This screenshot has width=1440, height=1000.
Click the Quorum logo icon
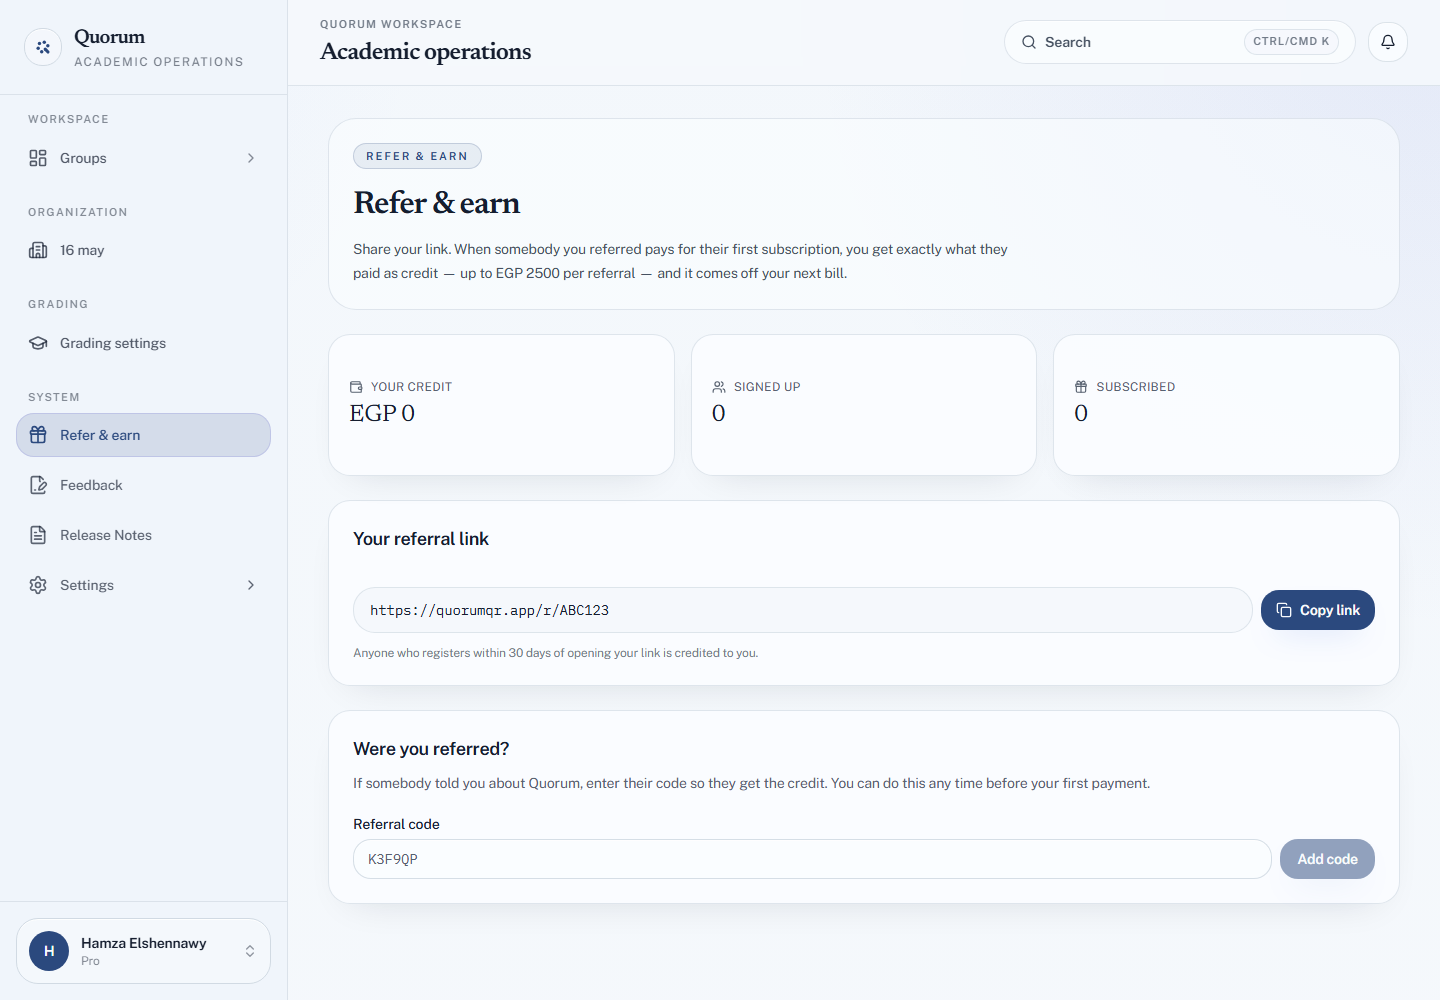[x=43, y=47]
